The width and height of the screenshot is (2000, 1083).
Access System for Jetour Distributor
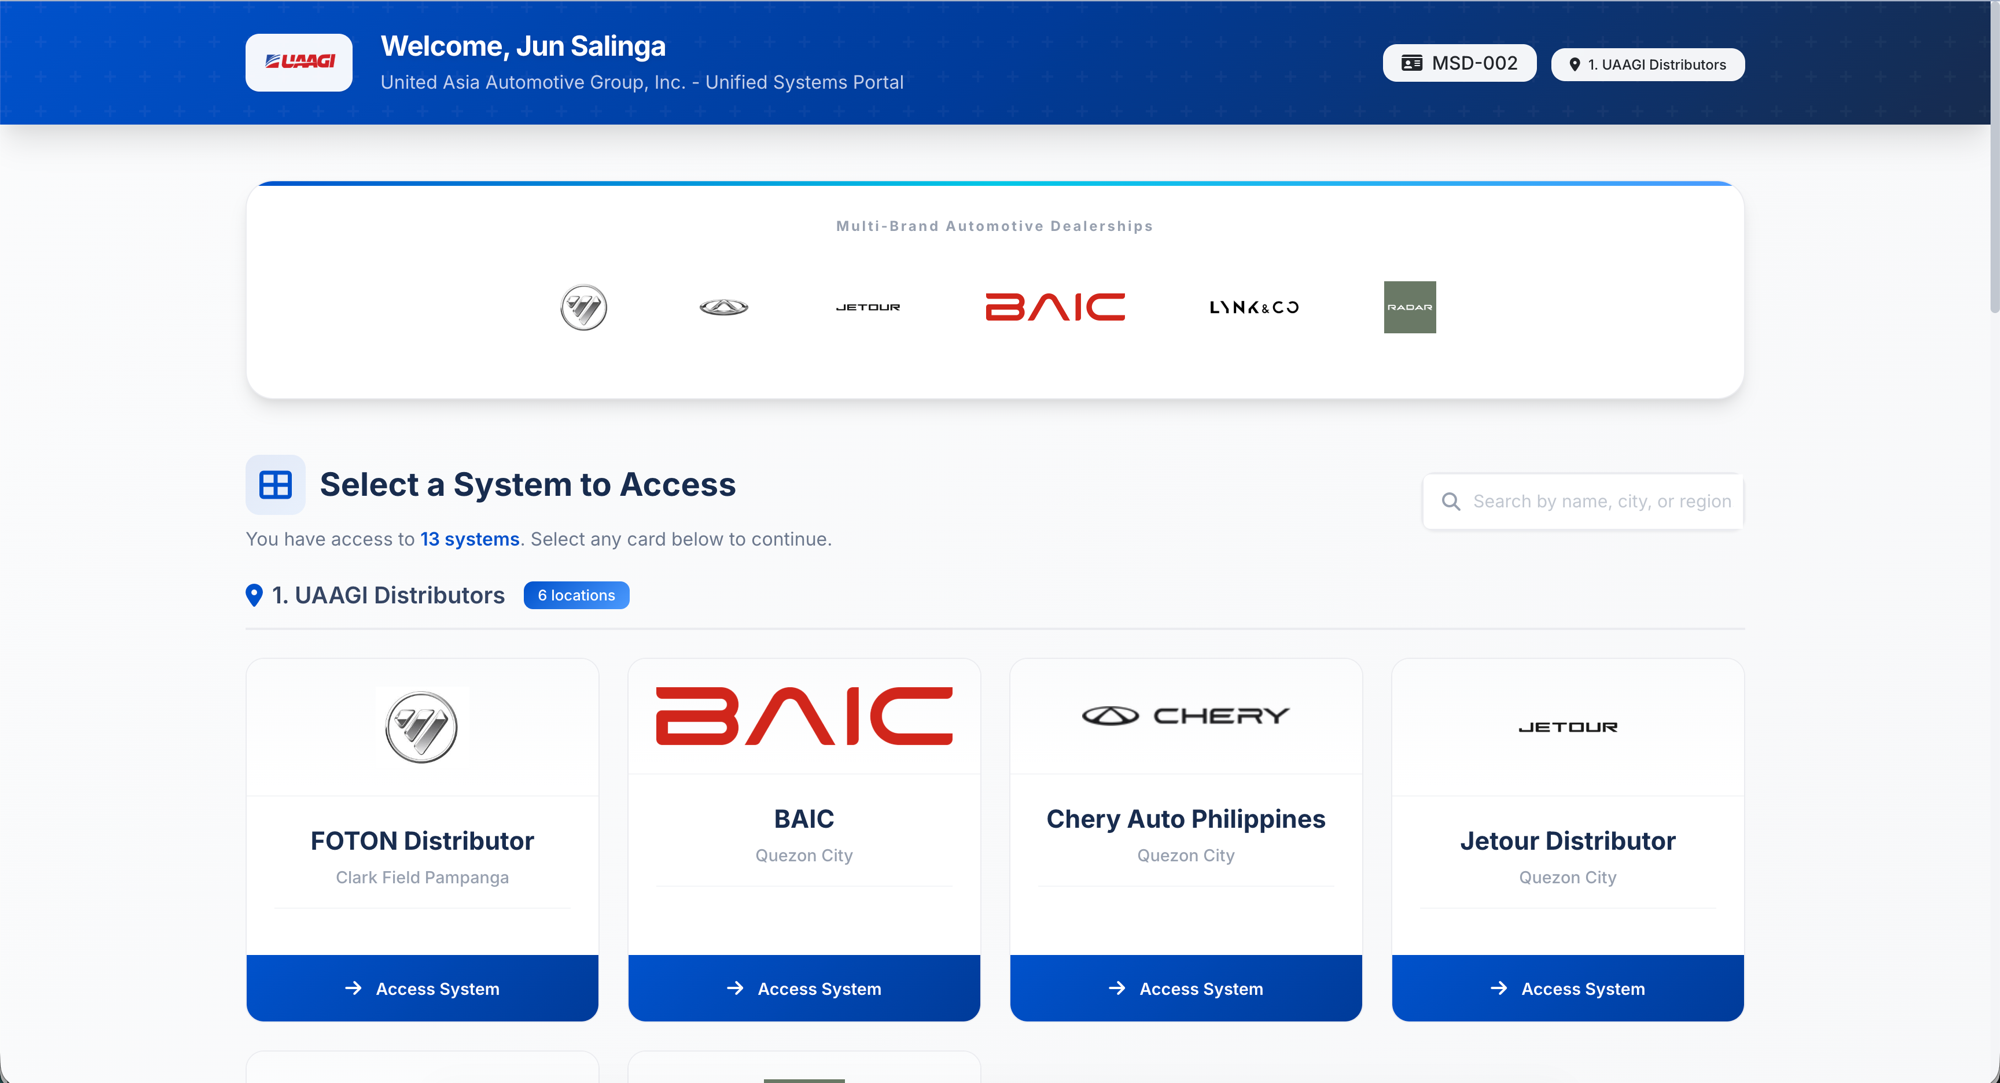(x=1567, y=988)
